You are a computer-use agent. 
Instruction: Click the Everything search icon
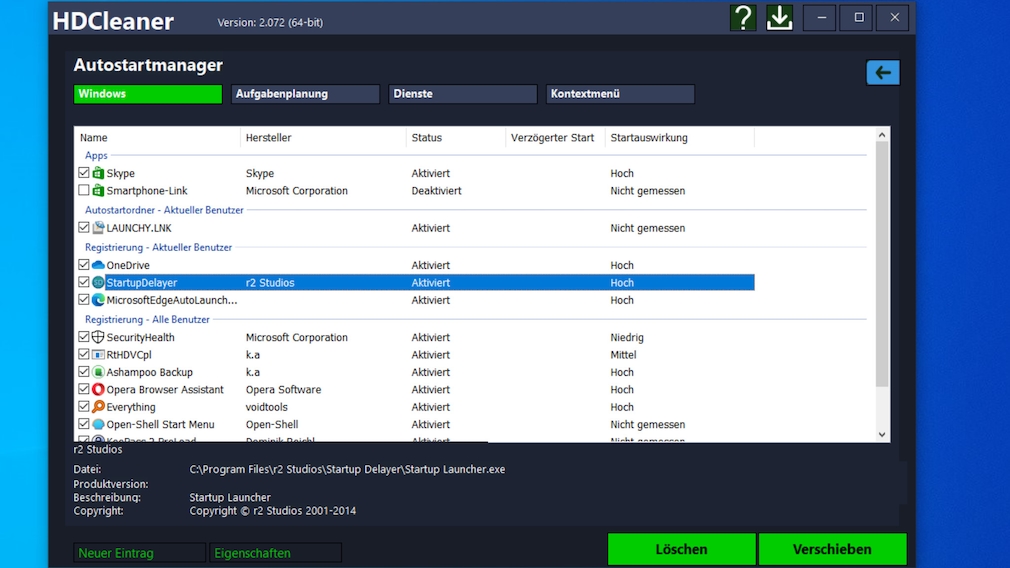tap(98, 406)
